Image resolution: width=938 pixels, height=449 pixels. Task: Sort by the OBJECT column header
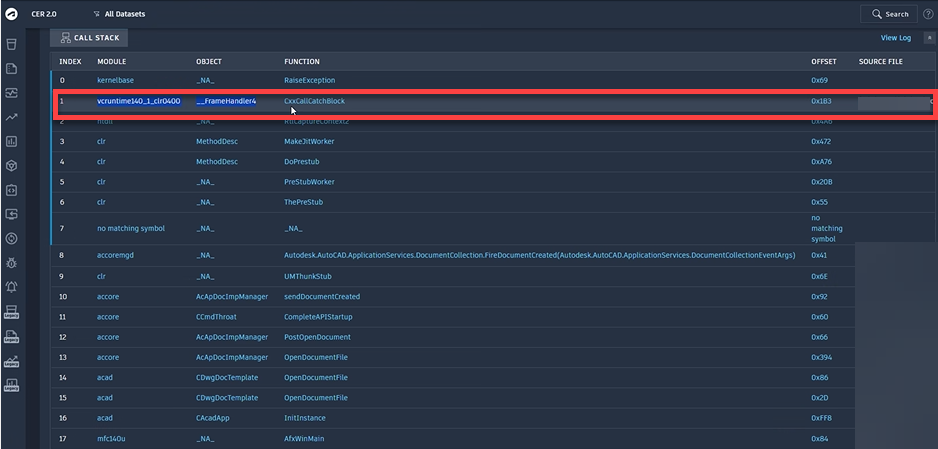pos(209,62)
